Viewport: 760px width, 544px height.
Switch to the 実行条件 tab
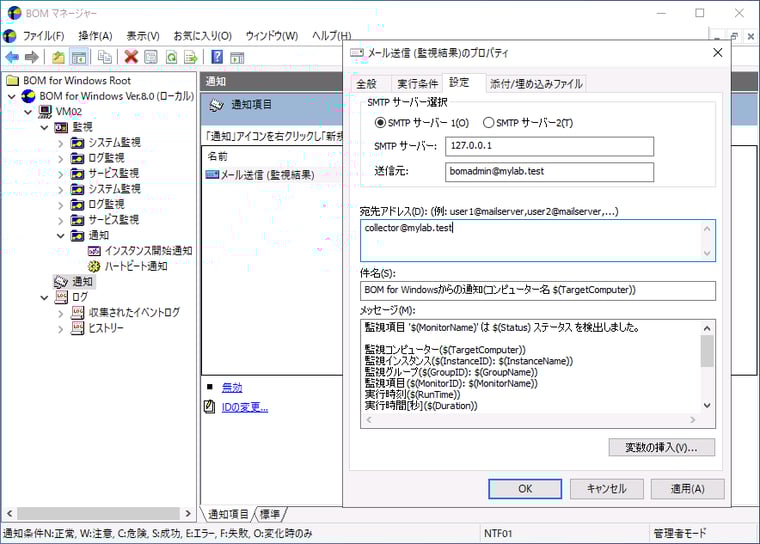pos(417,84)
